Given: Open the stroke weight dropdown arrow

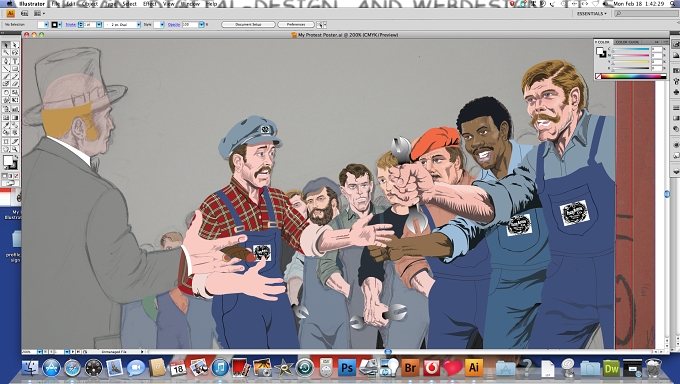Looking at the screenshot, I should (x=99, y=25).
